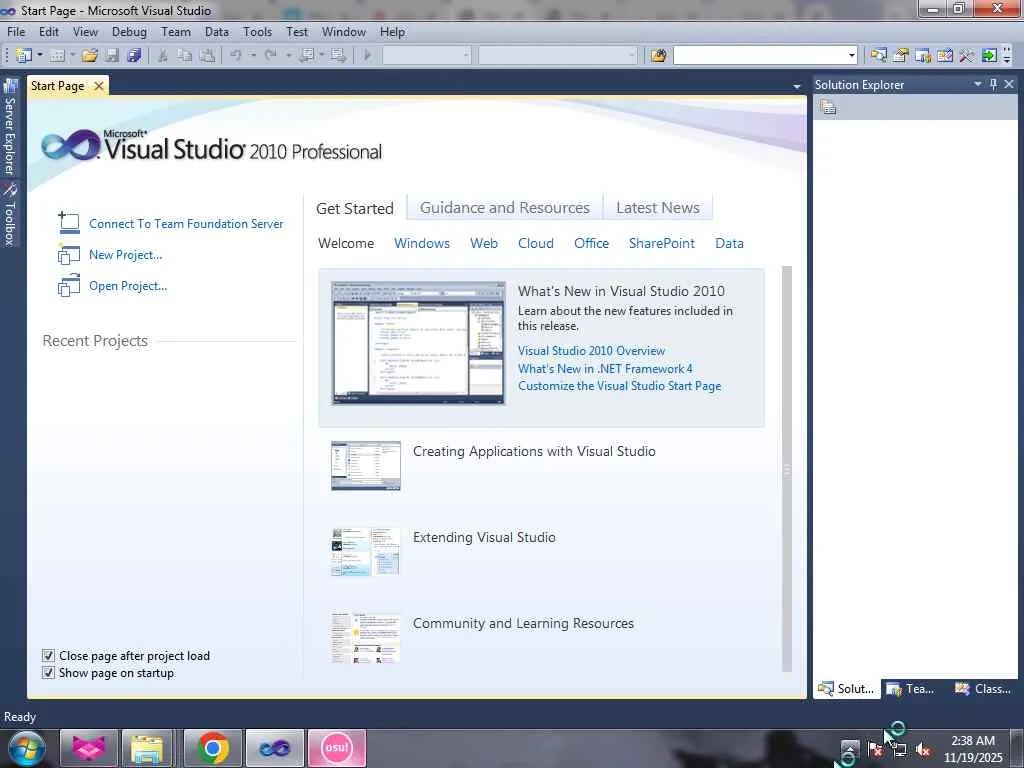Viewport: 1024px width, 768px height.
Task: Click the New Project... link
Action: coord(125,255)
